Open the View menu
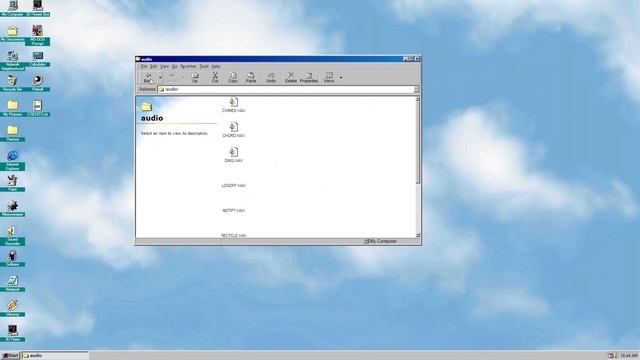This screenshot has height=360, width=640. pos(164,66)
